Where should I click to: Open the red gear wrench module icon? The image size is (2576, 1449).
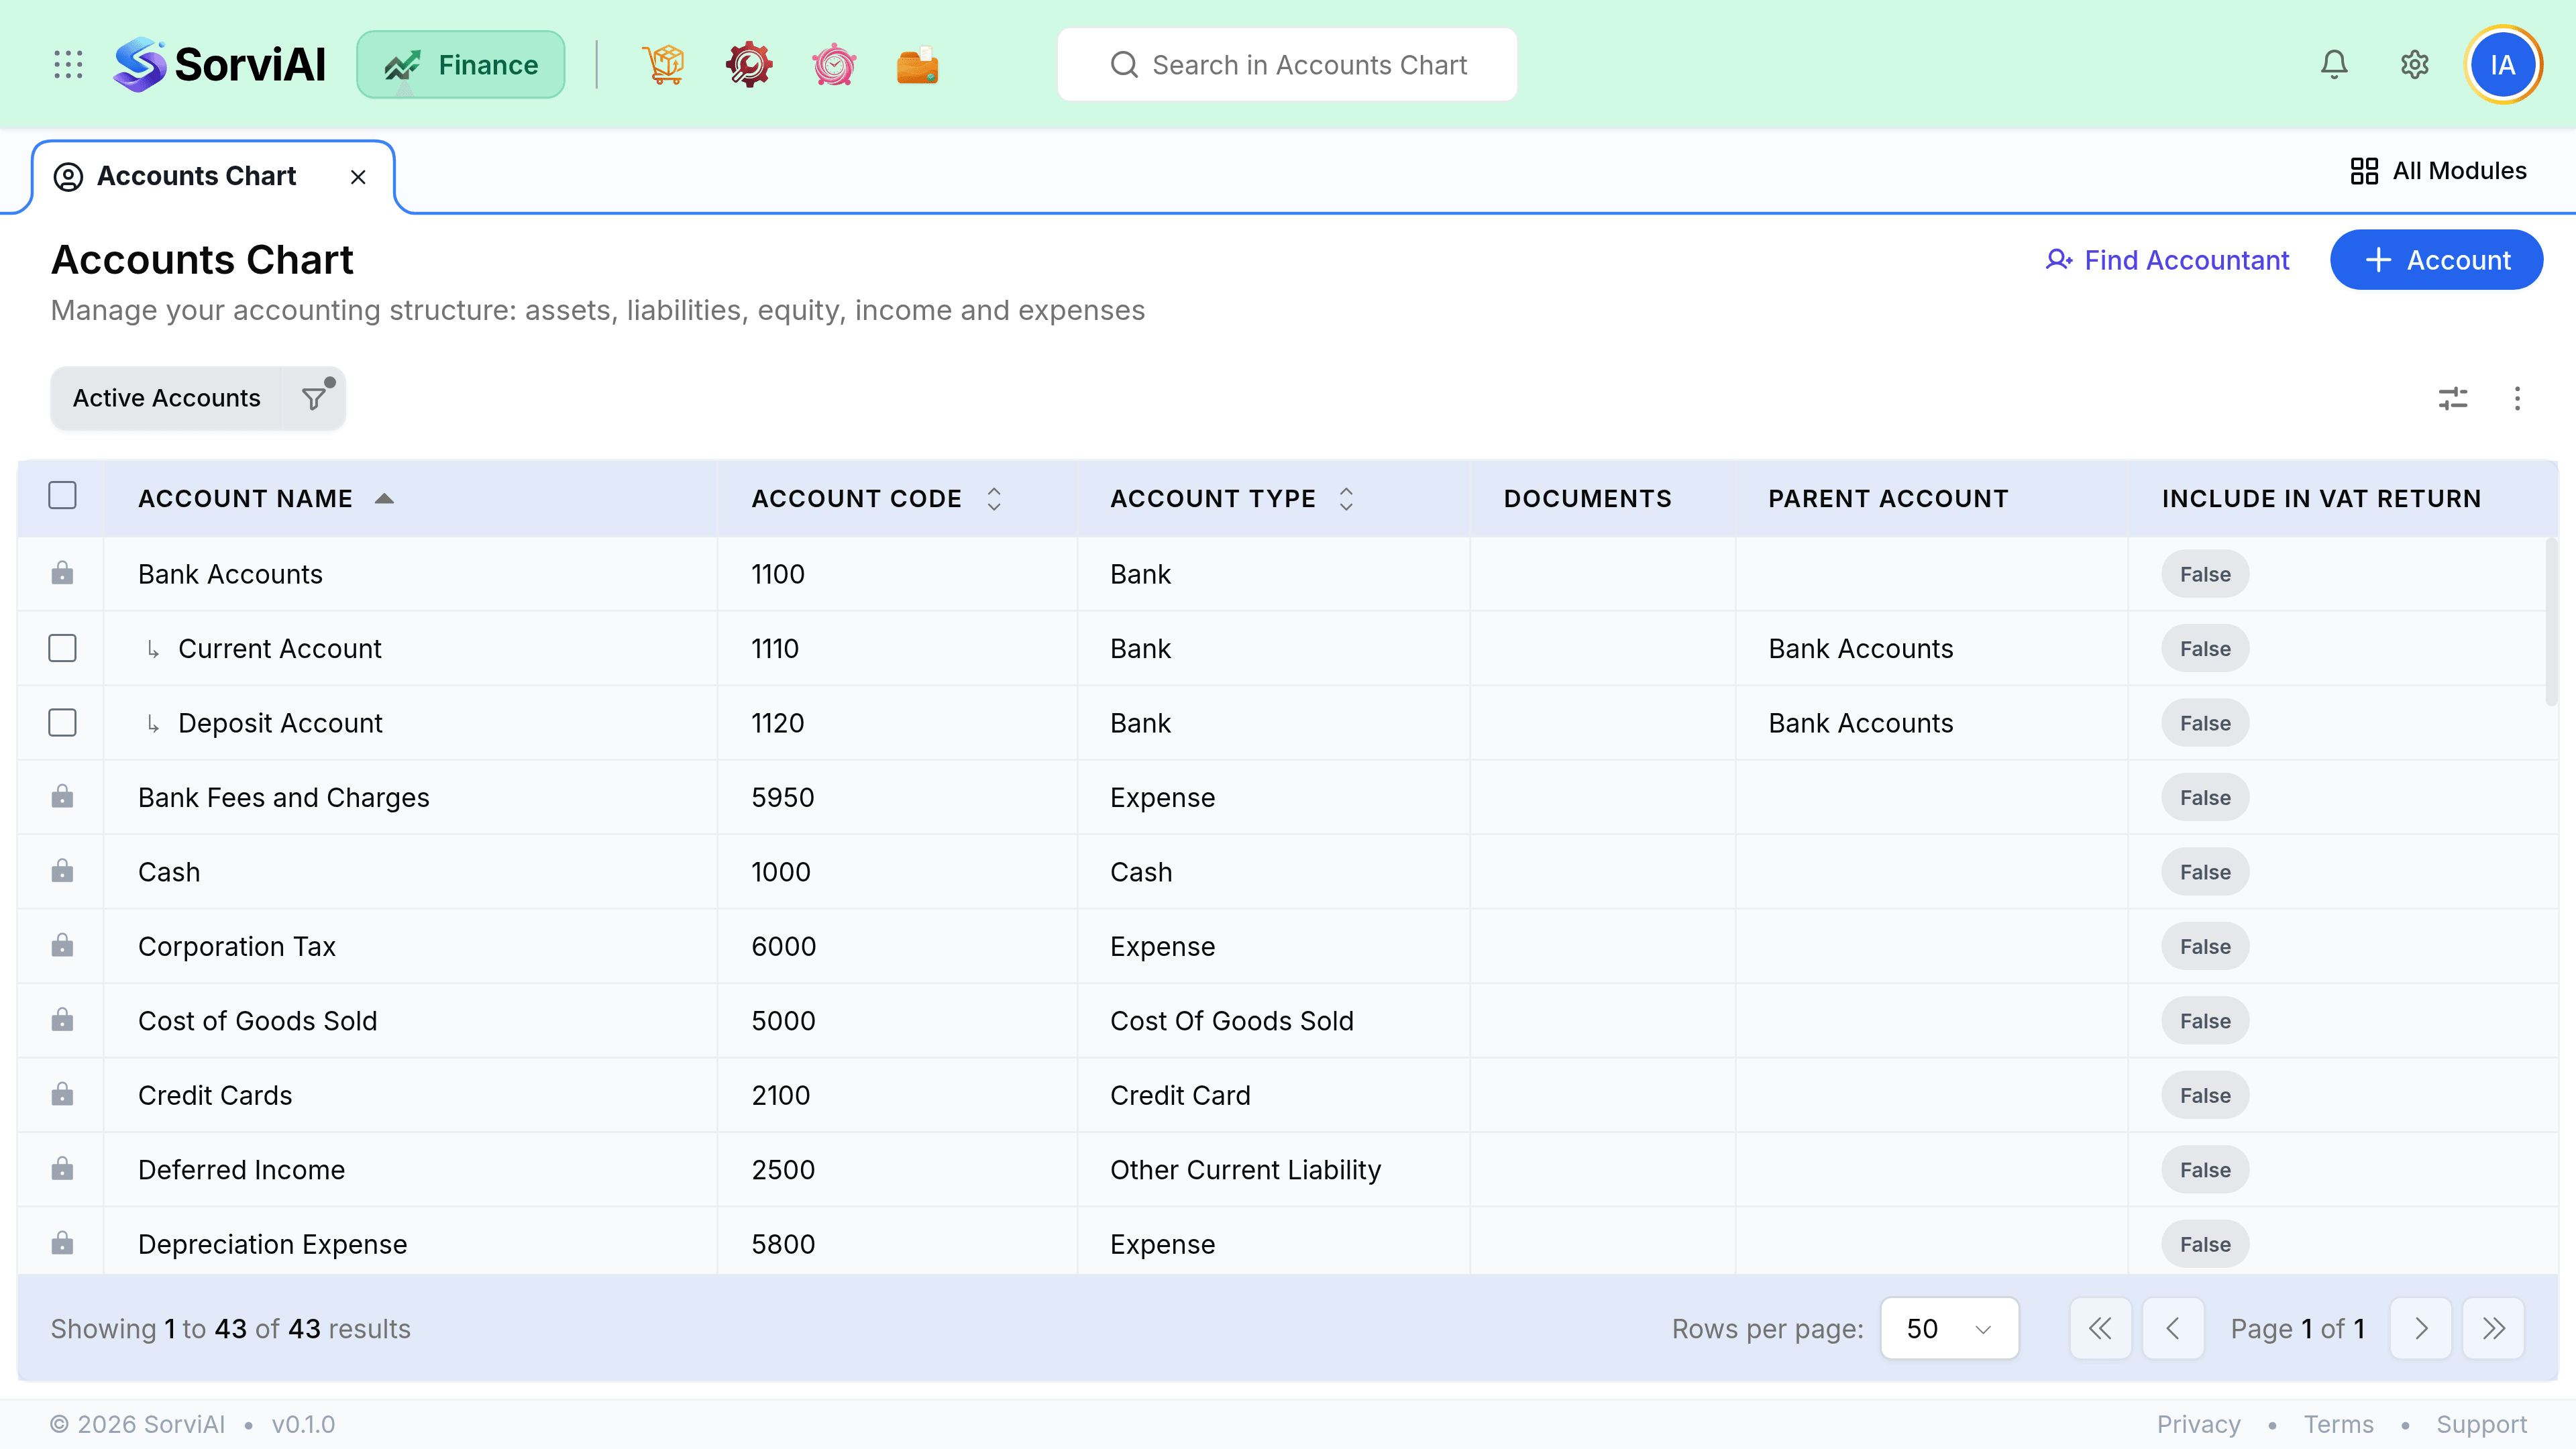click(748, 65)
